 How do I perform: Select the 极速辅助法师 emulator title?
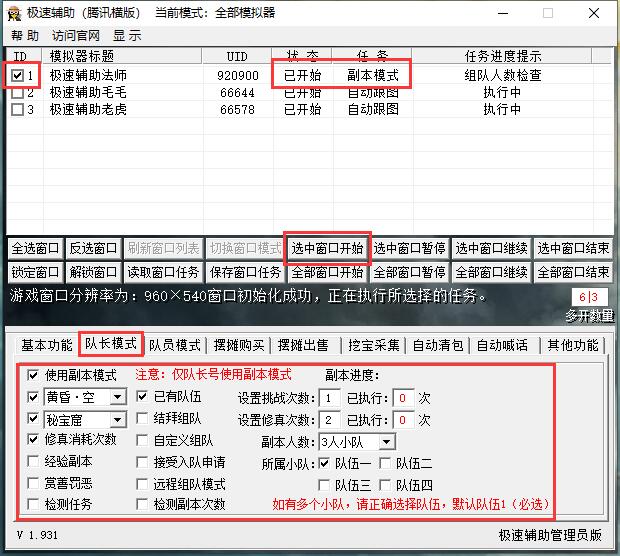coord(88,75)
